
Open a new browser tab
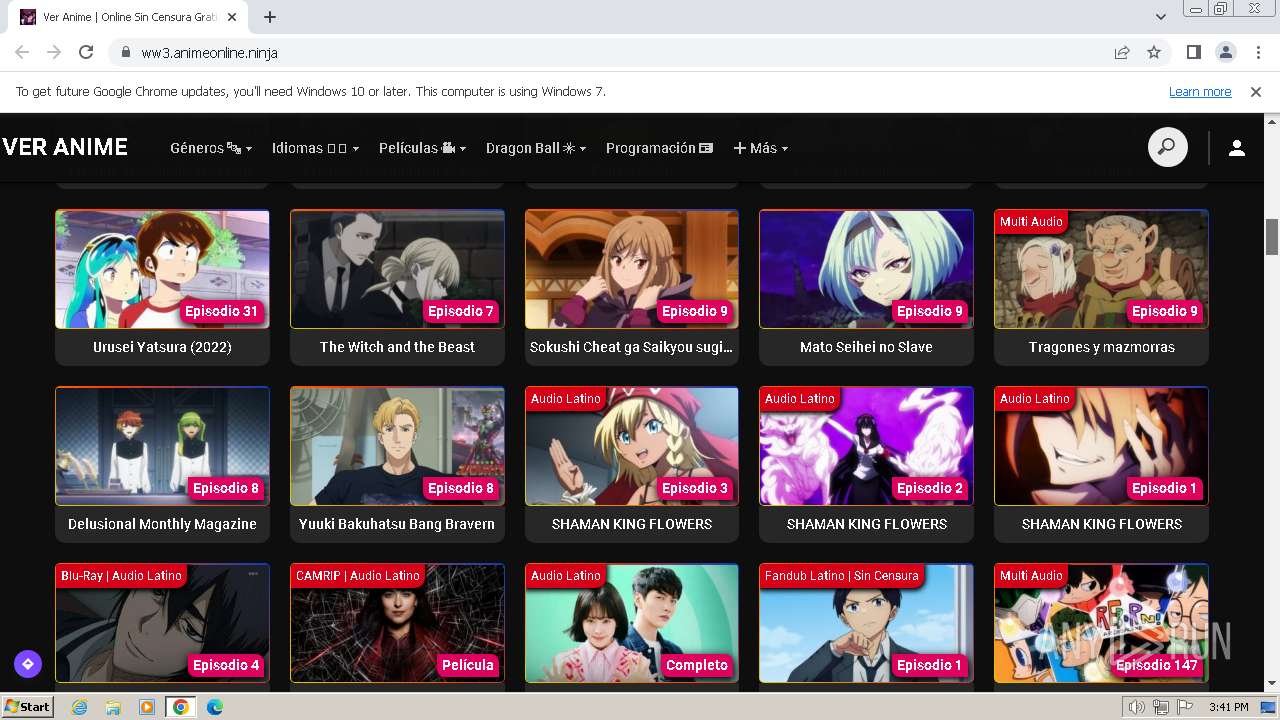click(270, 17)
